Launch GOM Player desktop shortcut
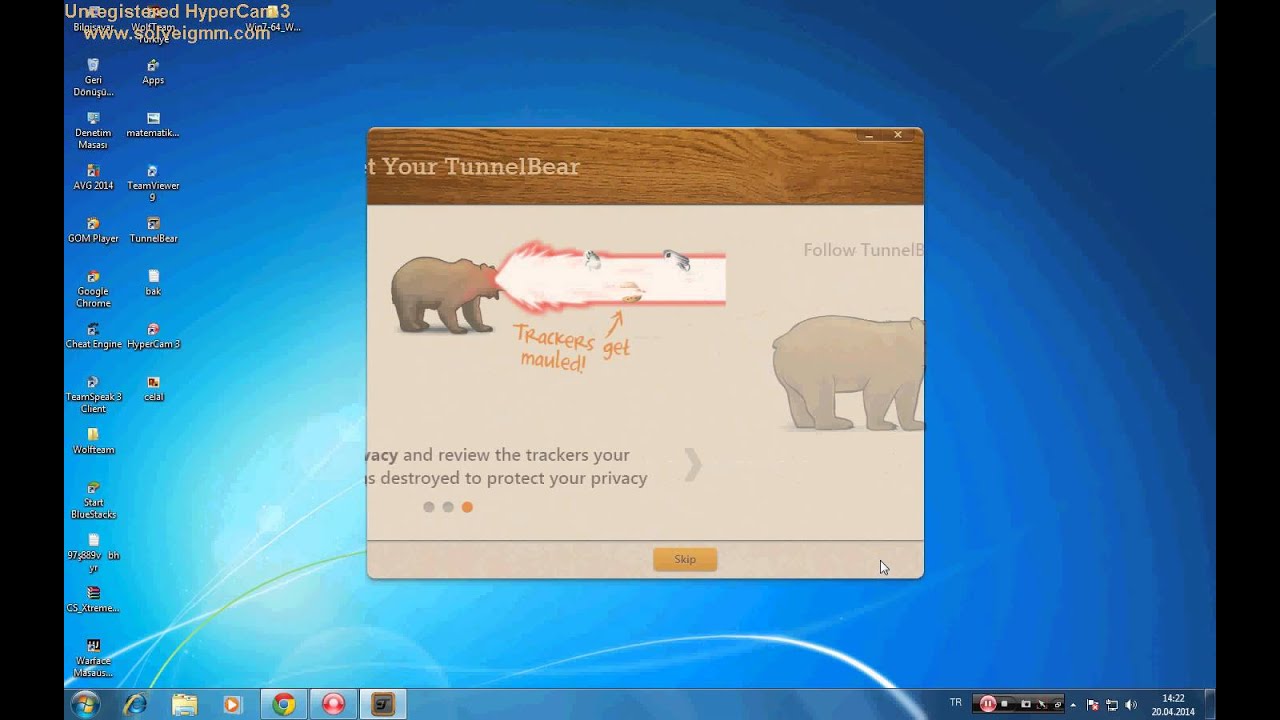 click(93, 231)
